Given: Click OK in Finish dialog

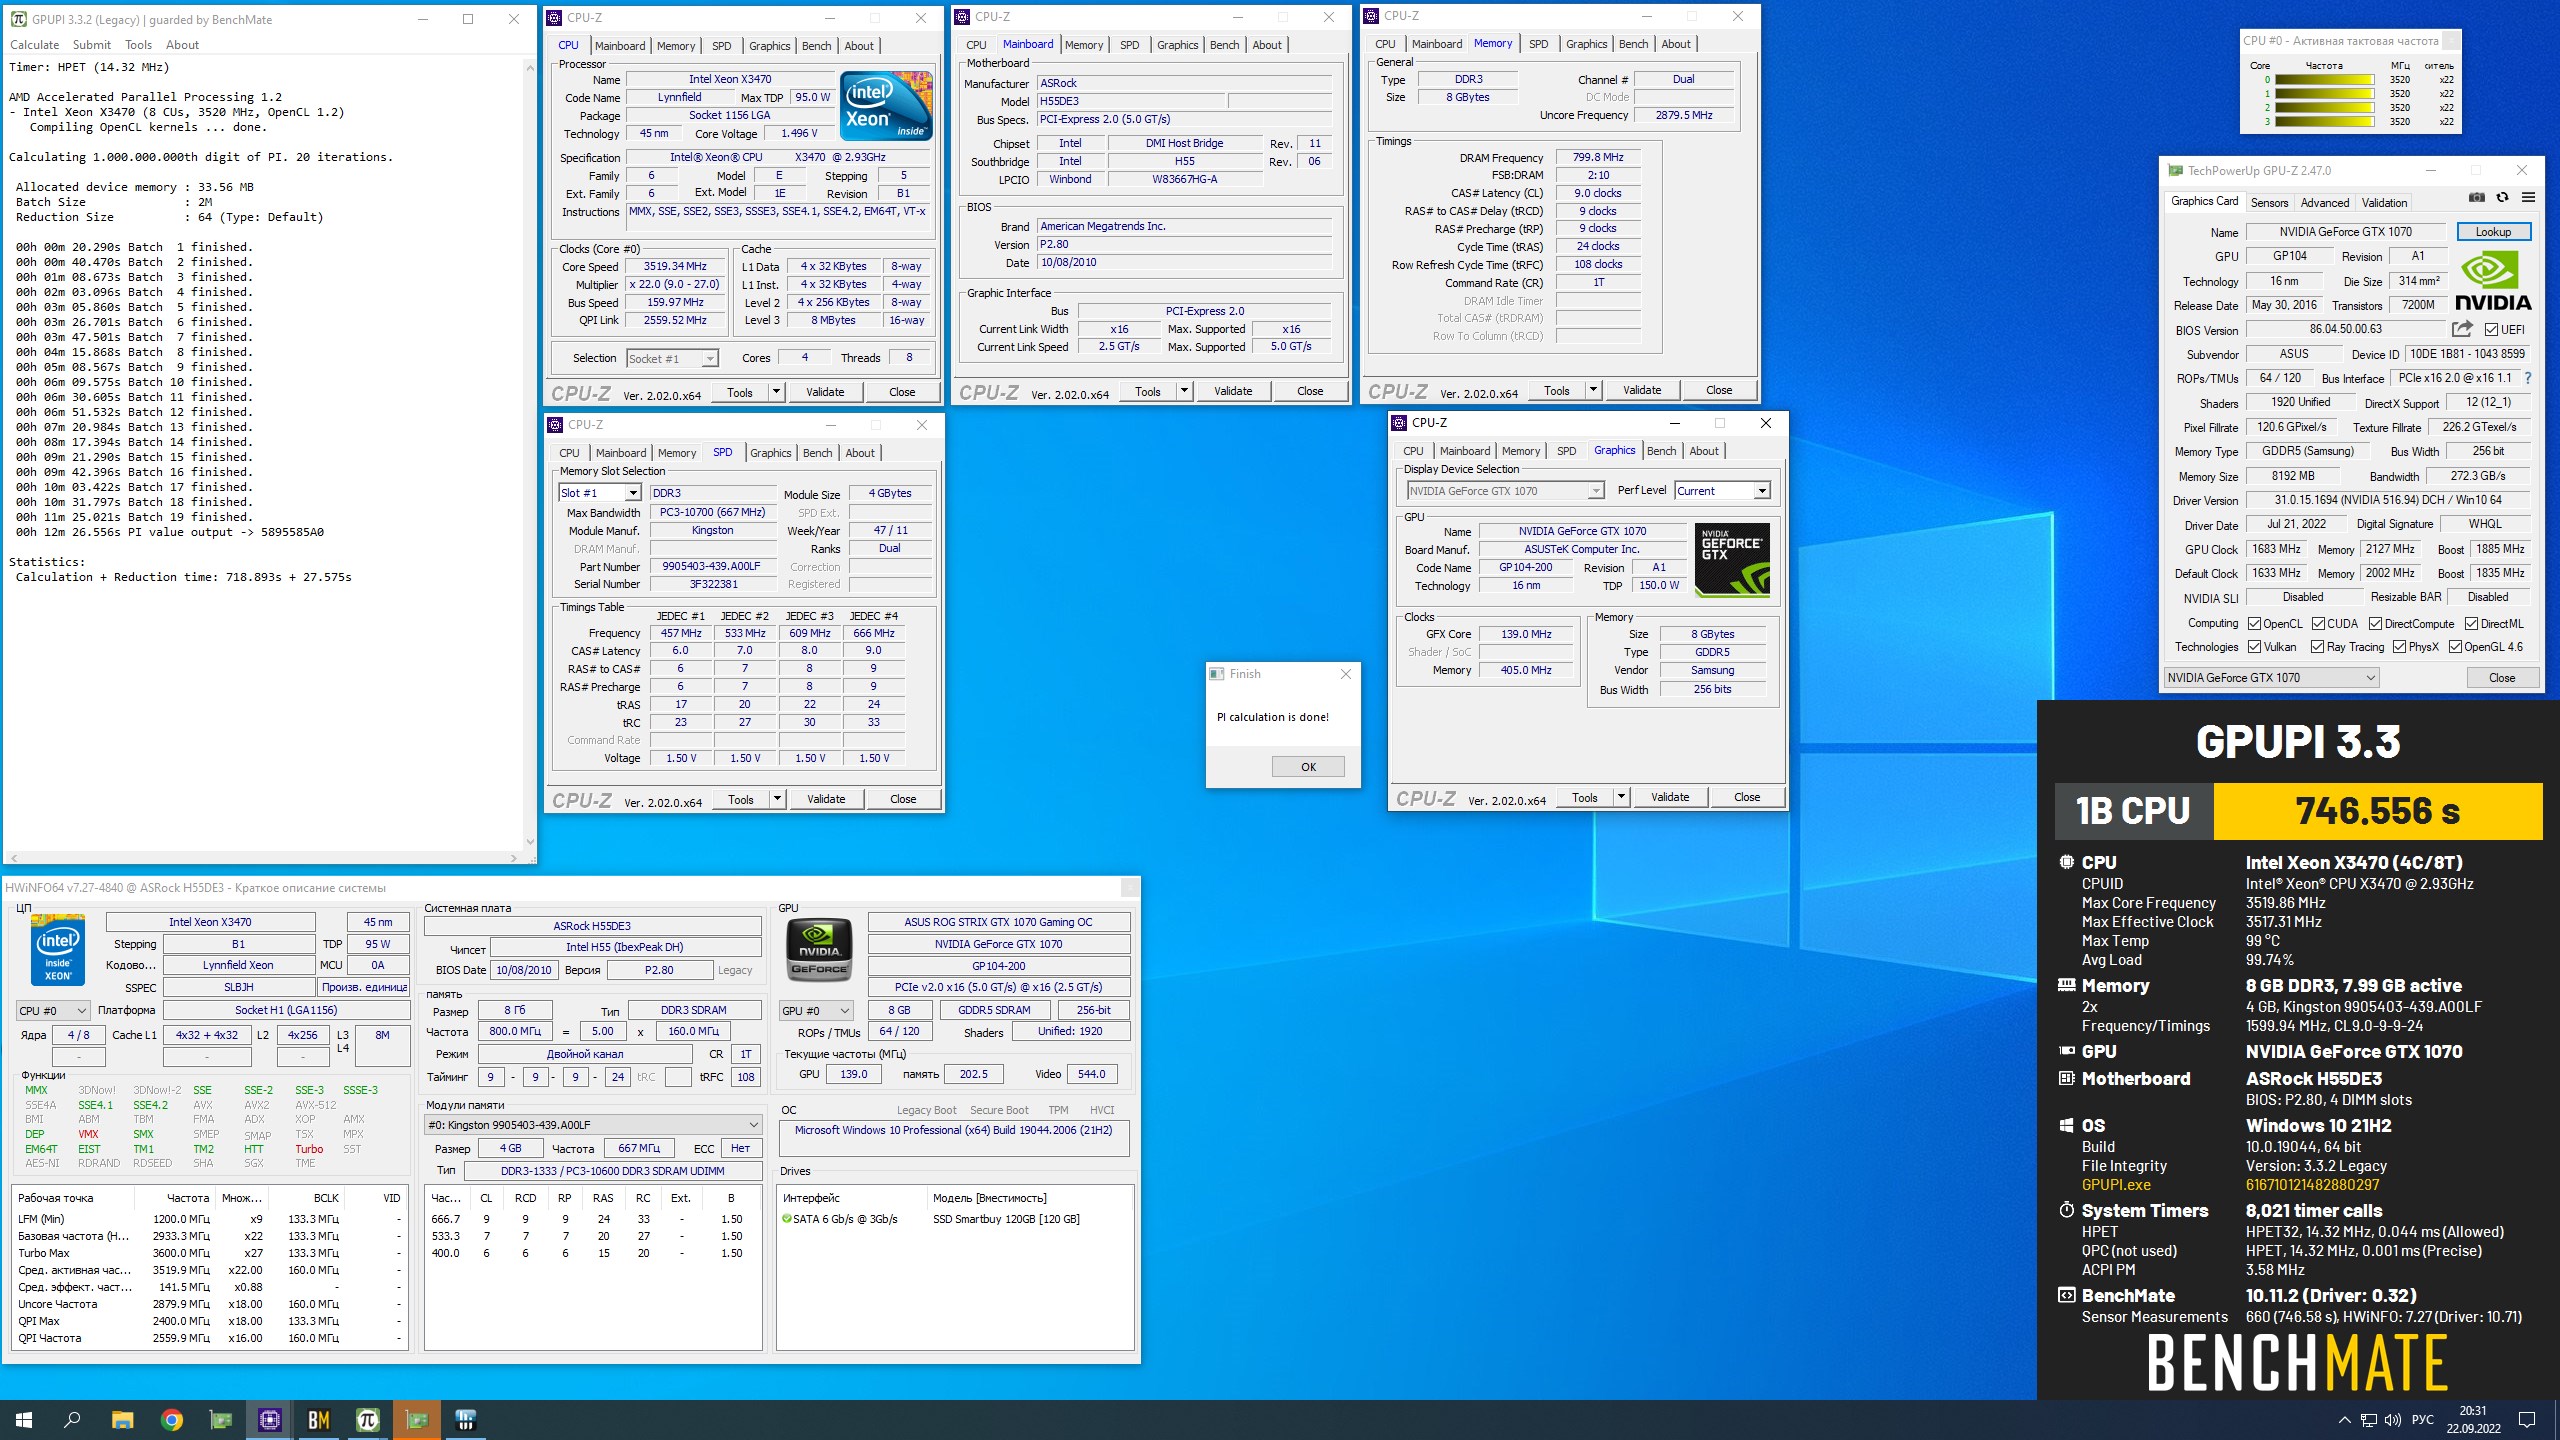Looking at the screenshot, I should [1308, 767].
